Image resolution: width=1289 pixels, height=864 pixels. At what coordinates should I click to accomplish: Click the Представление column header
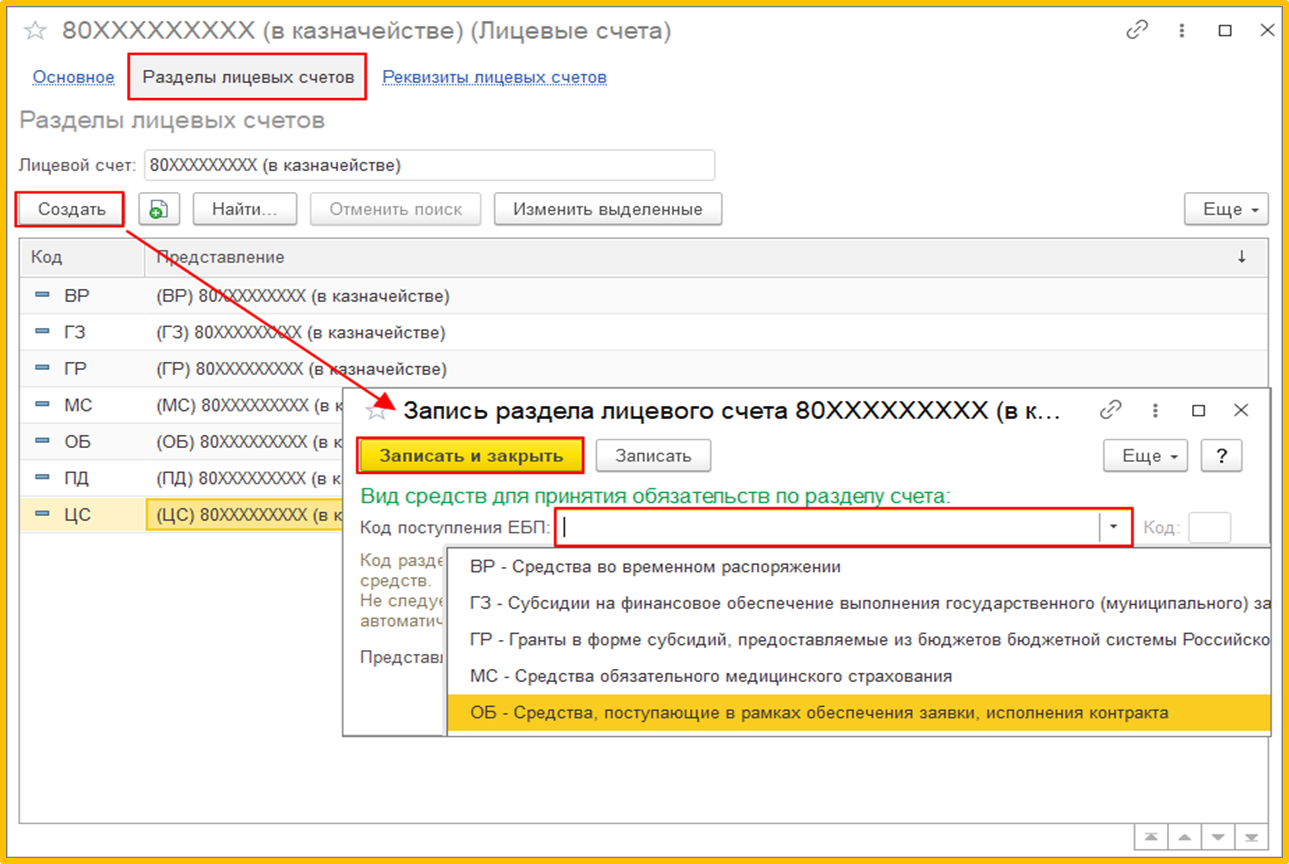[706, 257]
